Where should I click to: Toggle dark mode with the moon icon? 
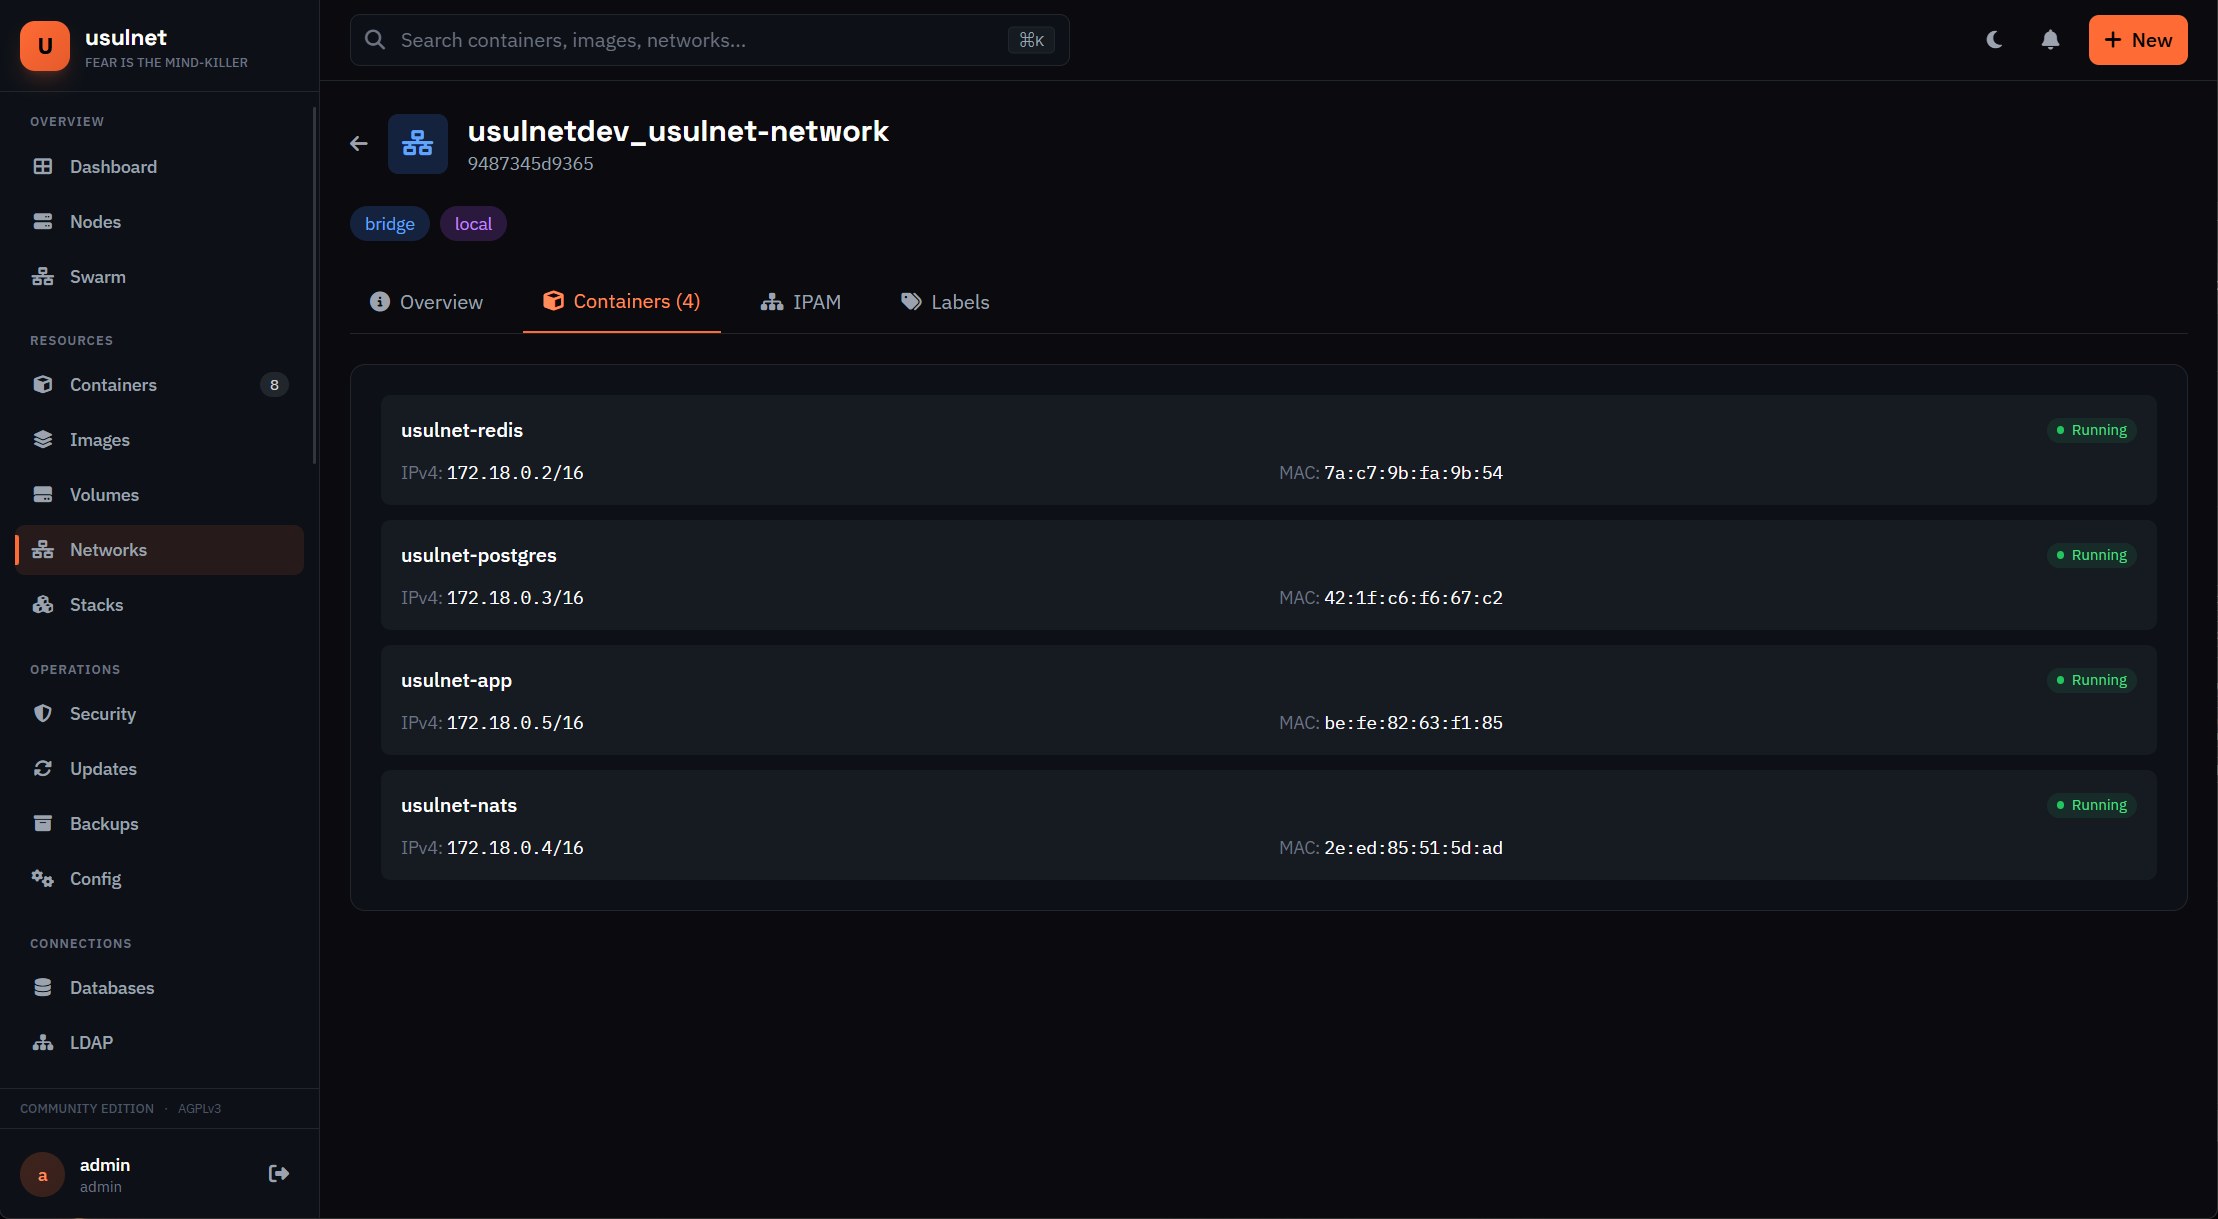[1994, 40]
